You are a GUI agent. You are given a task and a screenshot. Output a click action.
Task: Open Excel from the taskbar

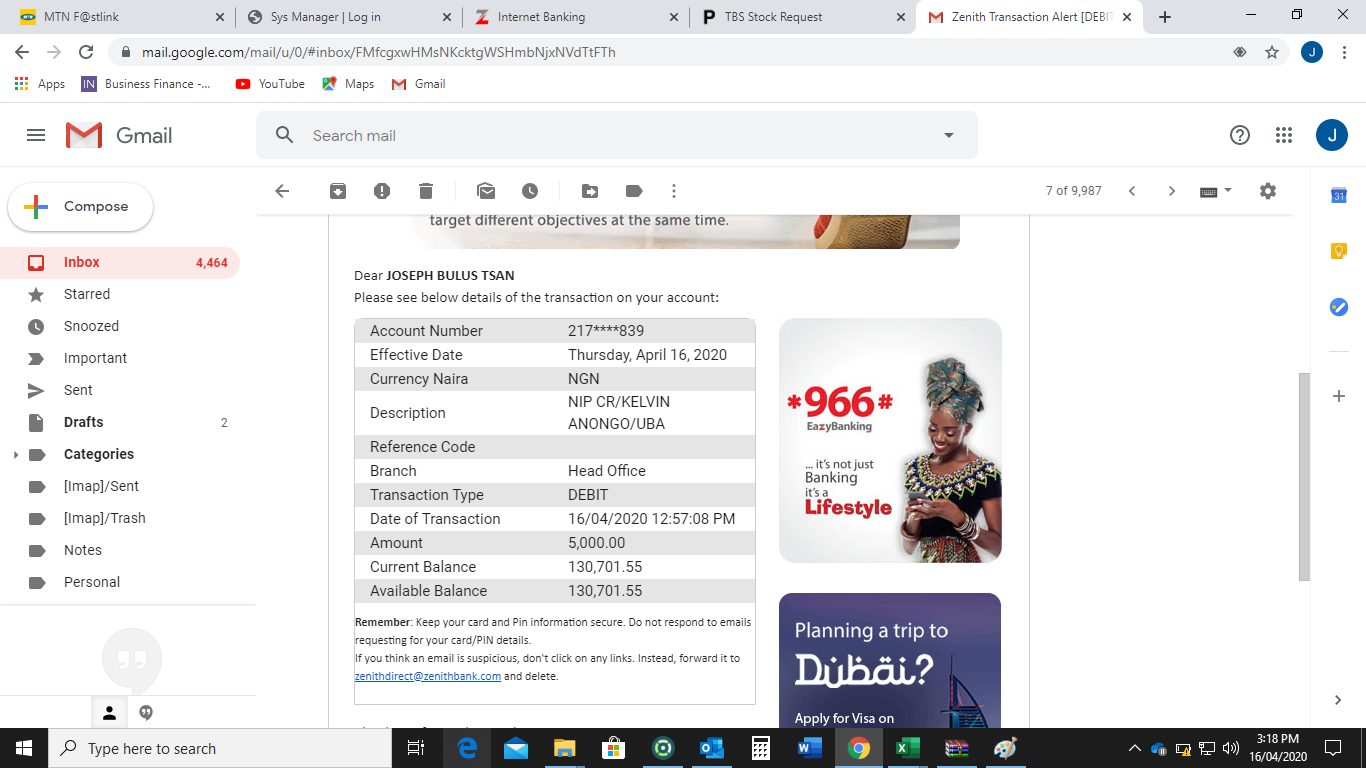click(x=908, y=748)
